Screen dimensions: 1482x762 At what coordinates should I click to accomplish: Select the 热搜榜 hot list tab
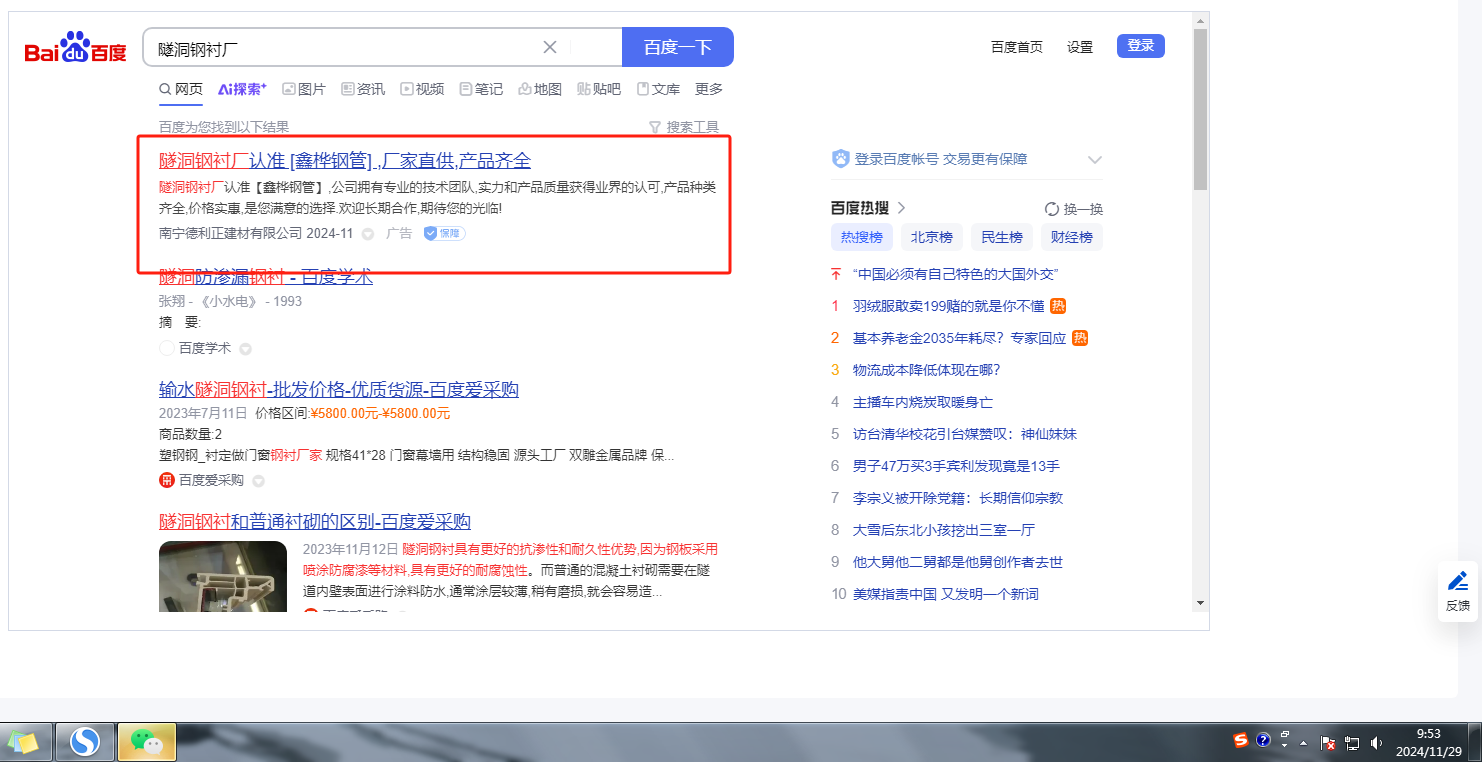[862, 237]
